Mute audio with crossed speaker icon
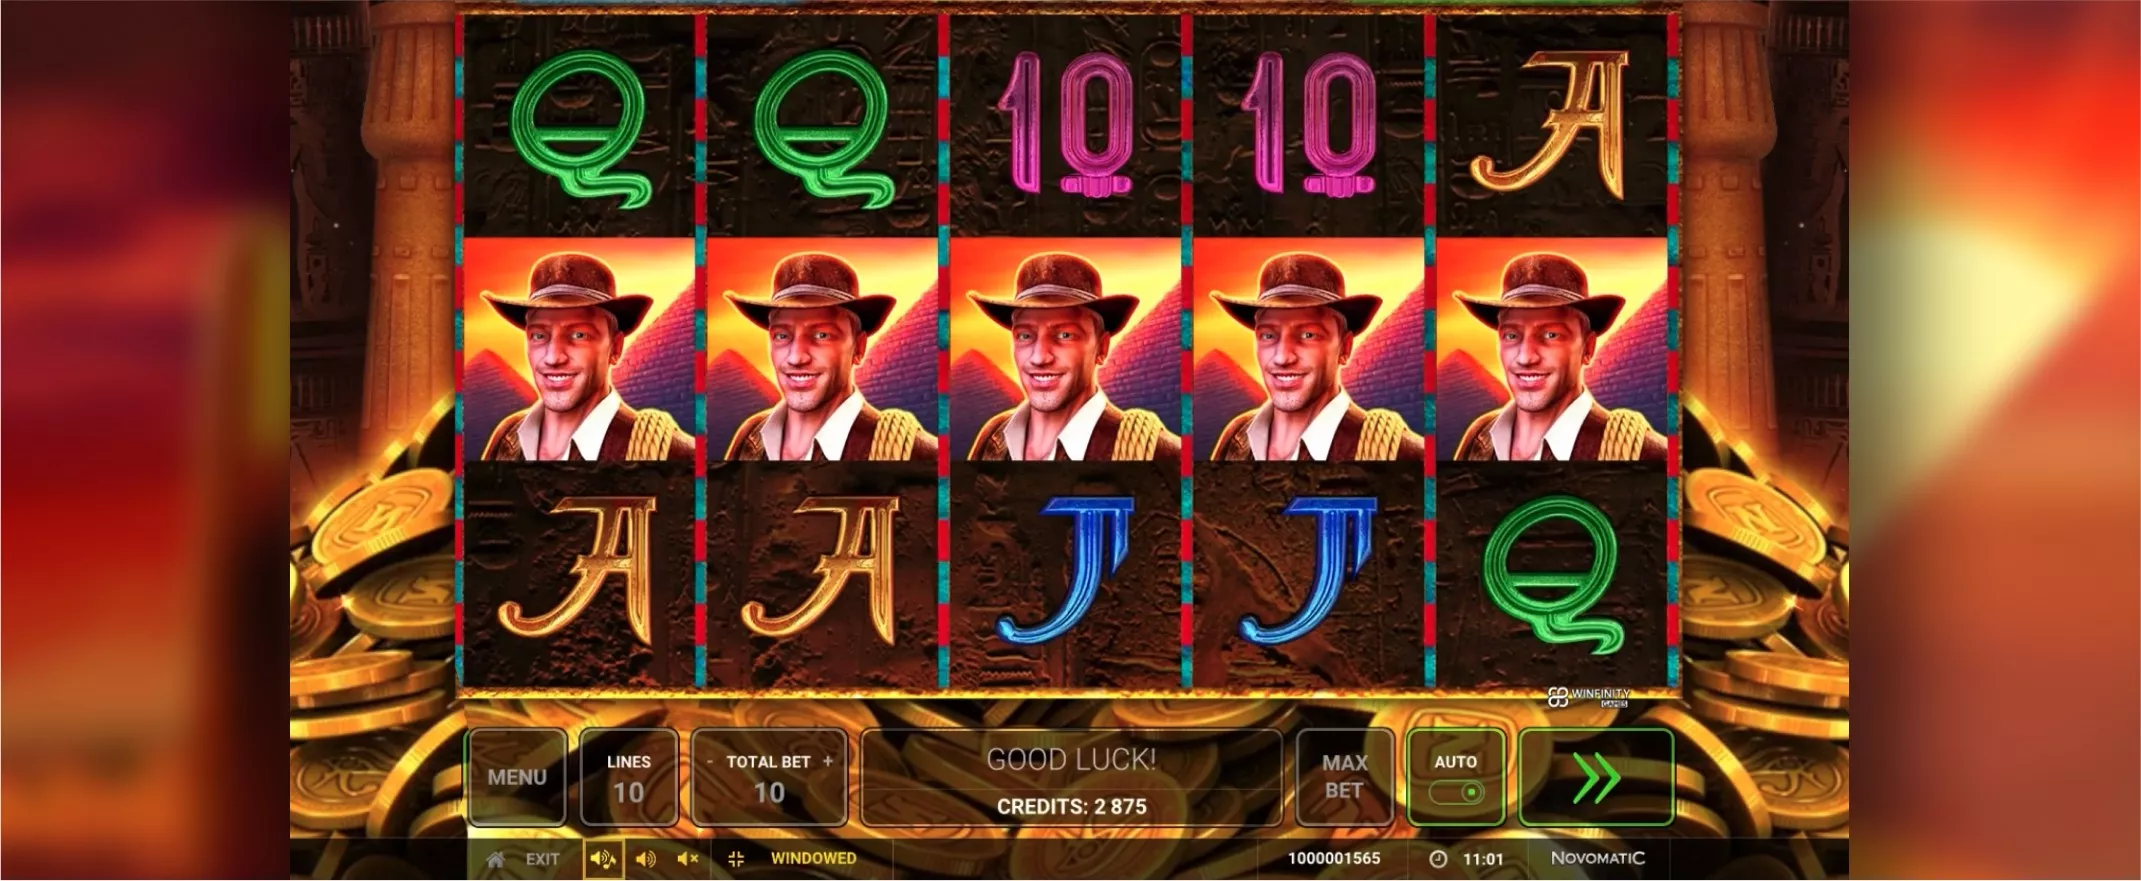The image size is (2141, 881). coord(688,859)
